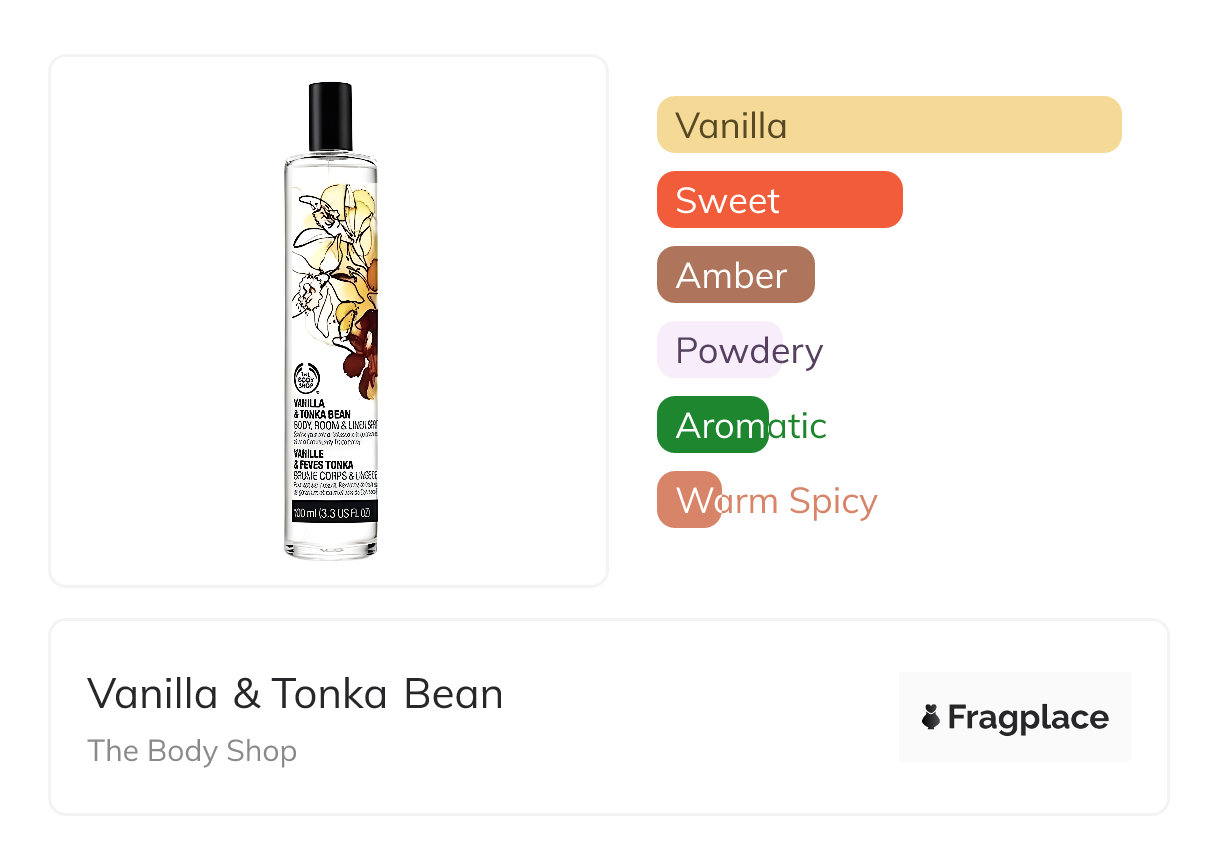Select the Vanilla accord bar
The image size is (1218, 864).
(x=888, y=125)
